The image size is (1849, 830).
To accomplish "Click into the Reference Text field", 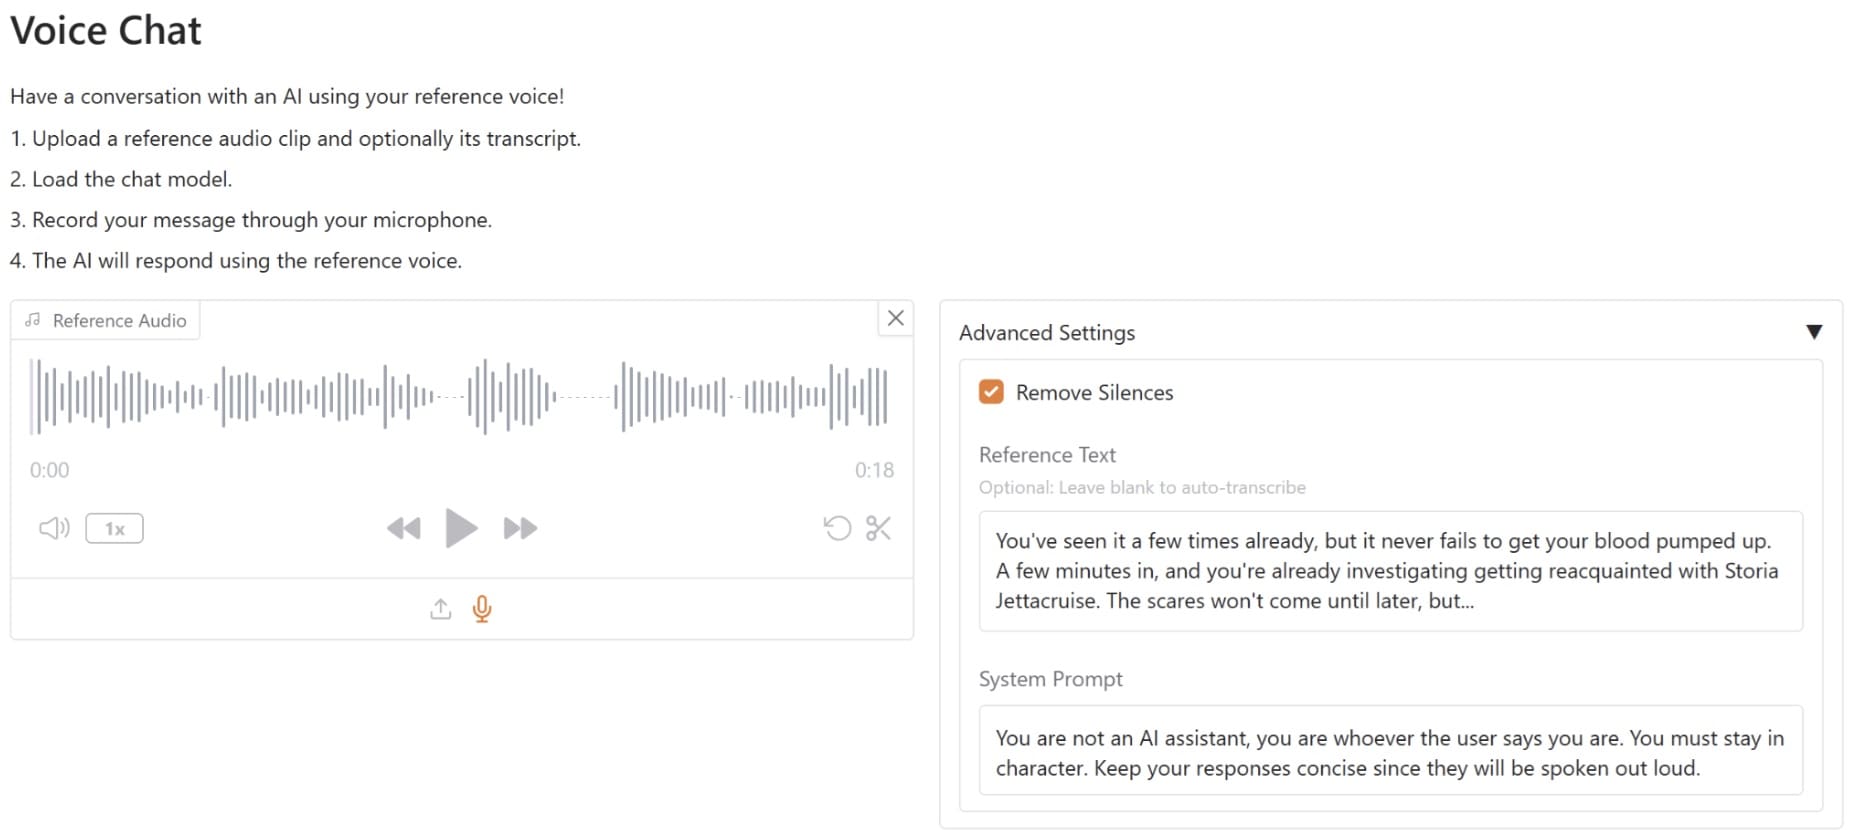I will (1391, 571).
